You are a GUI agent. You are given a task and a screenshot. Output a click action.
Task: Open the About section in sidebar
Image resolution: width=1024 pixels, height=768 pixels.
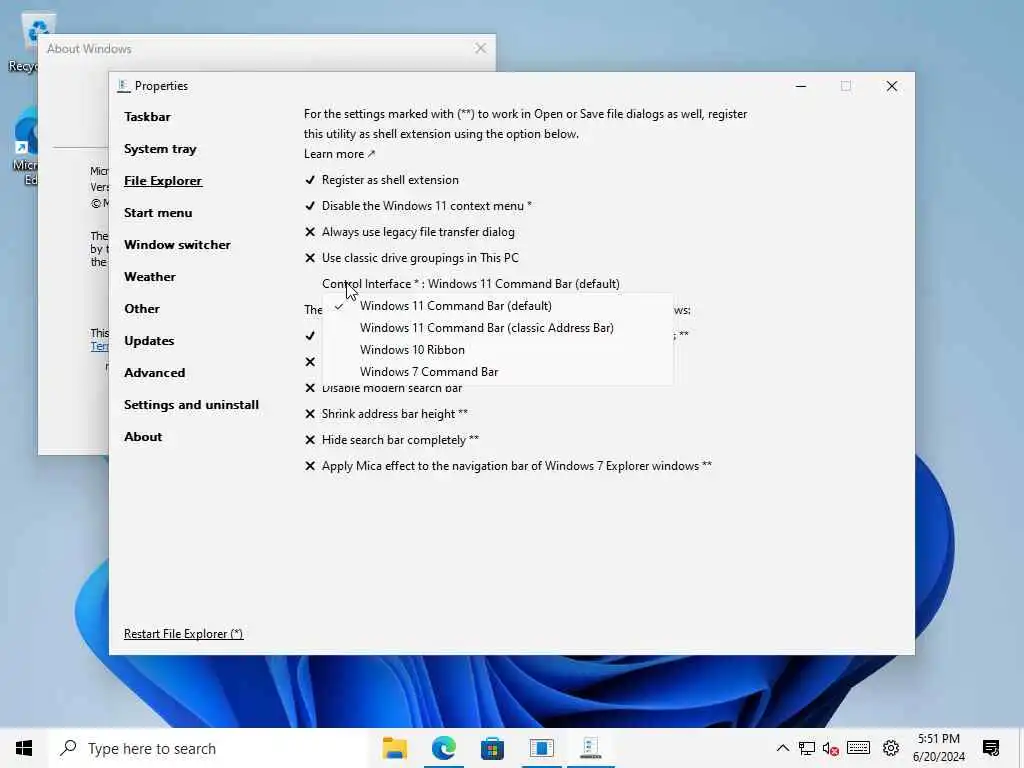point(143,437)
